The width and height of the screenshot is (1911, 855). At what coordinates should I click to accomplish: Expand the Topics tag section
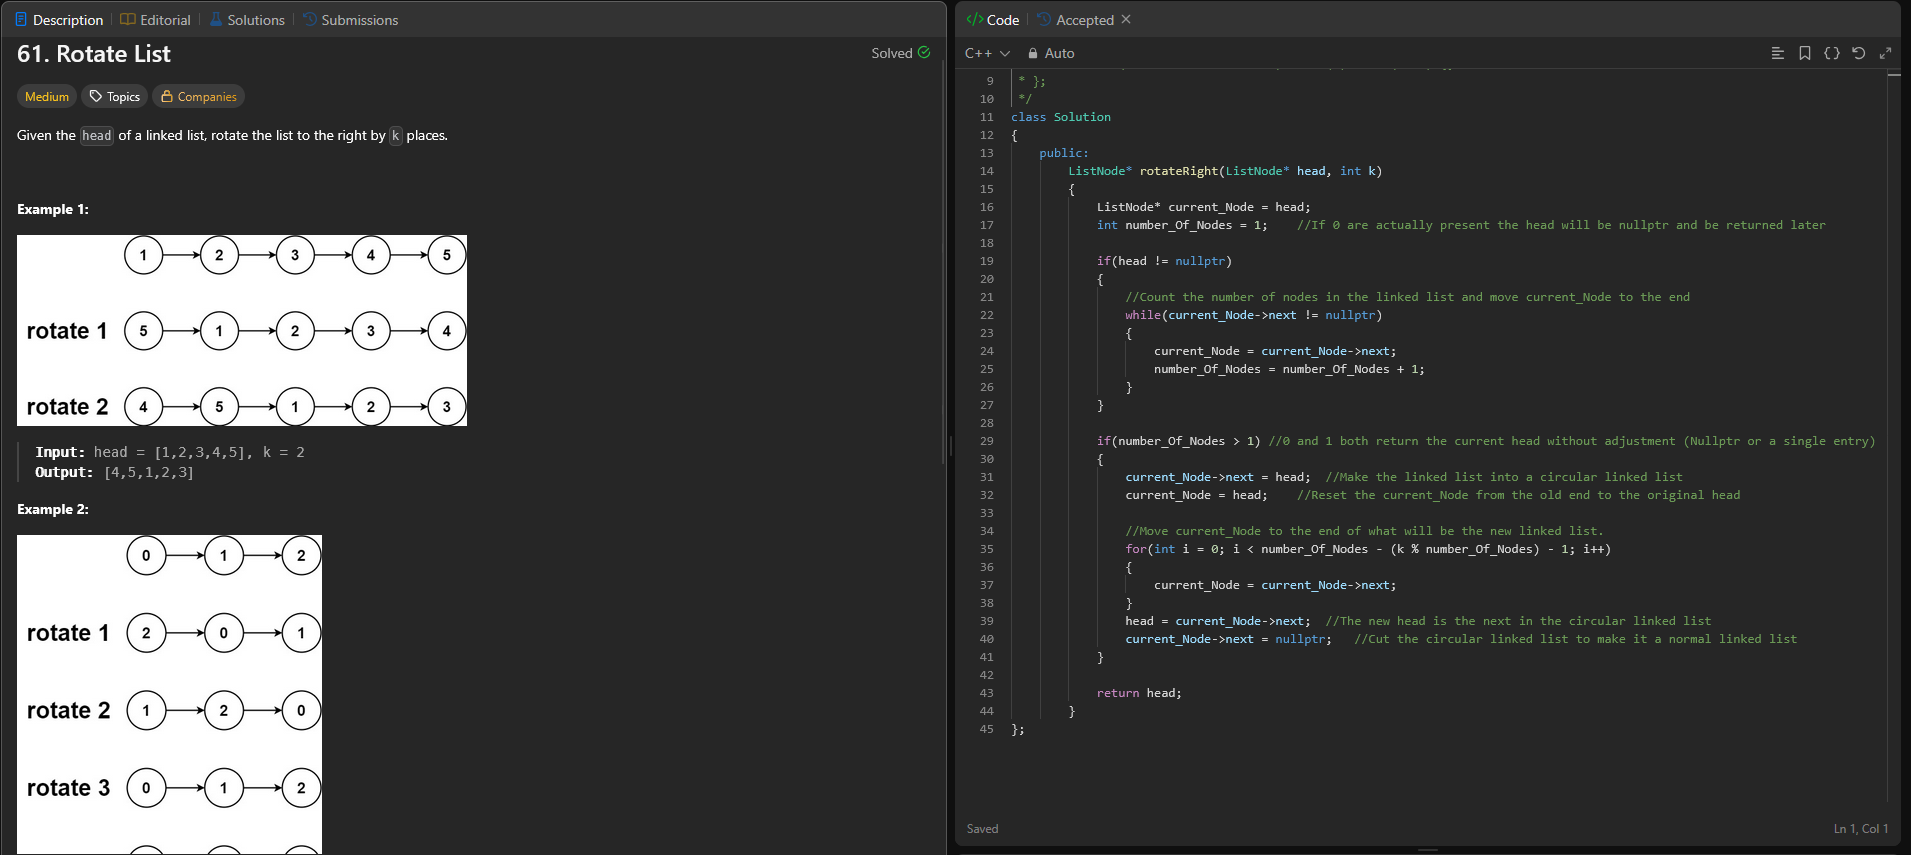pyautogui.click(x=115, y=97)
